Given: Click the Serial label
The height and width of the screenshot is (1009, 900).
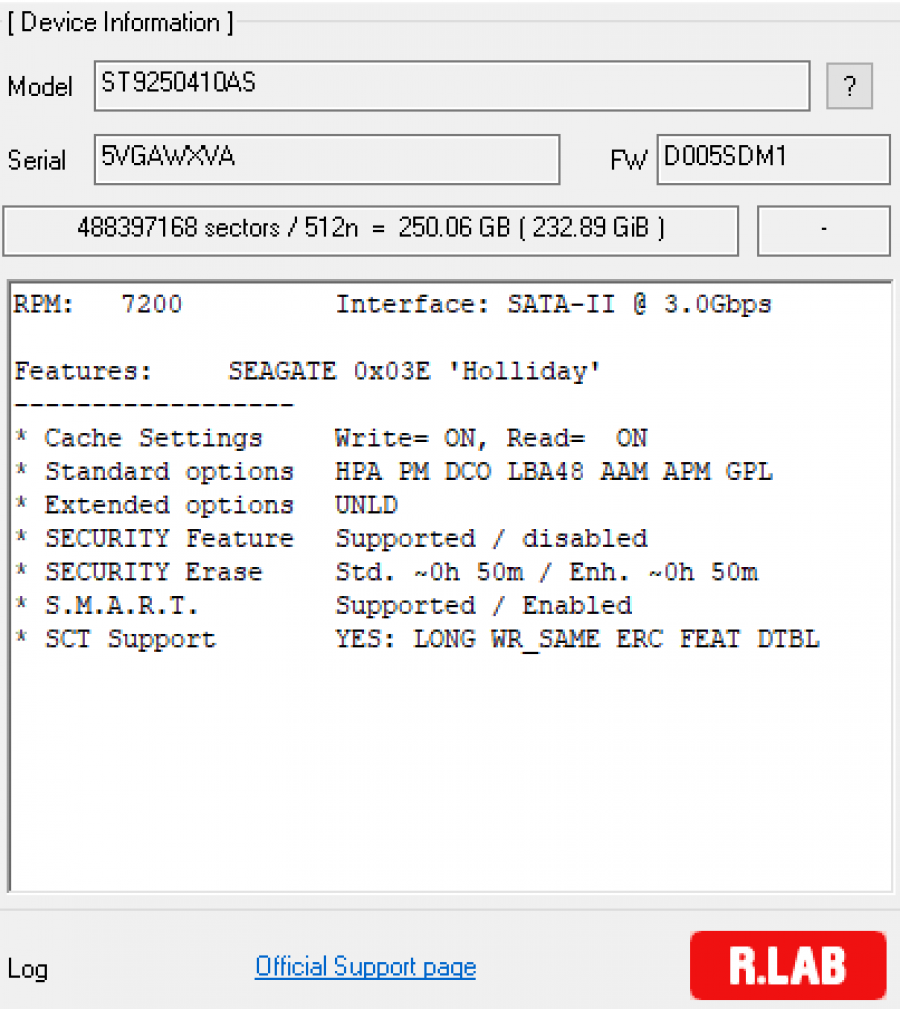Looking at the screenshot, I should coord(37,160).
